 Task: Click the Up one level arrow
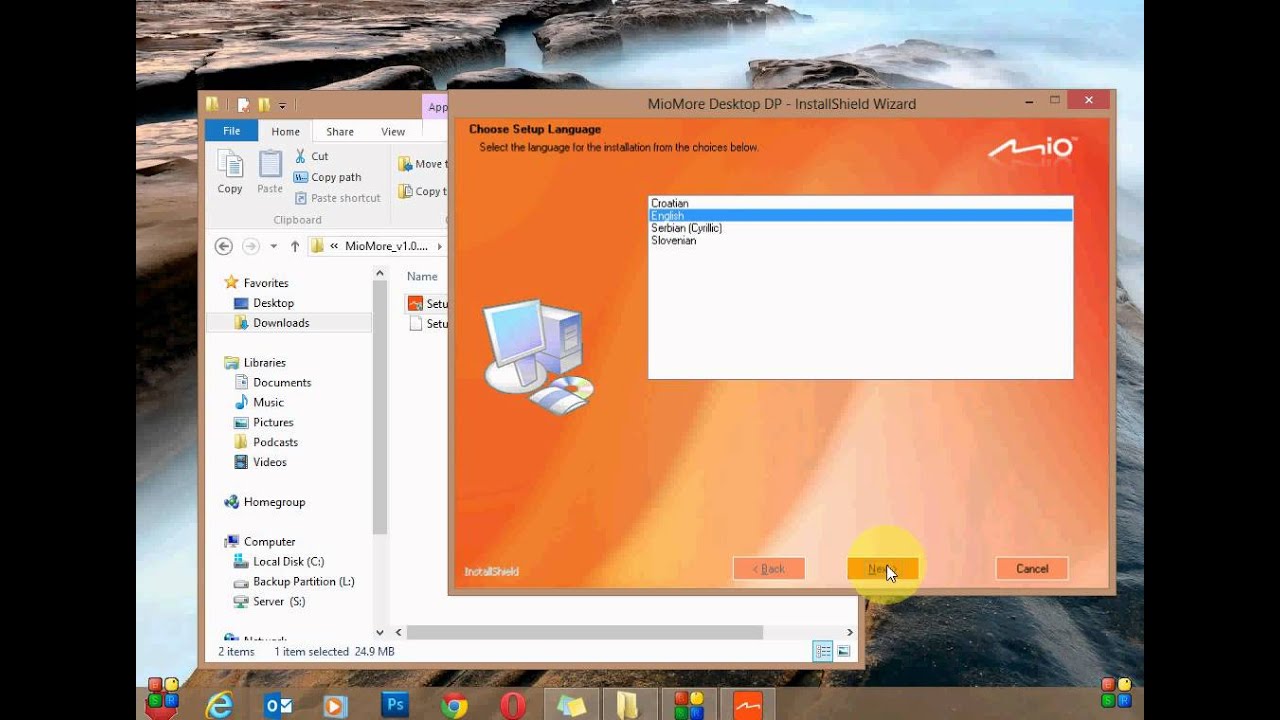[x=295, y=246]
